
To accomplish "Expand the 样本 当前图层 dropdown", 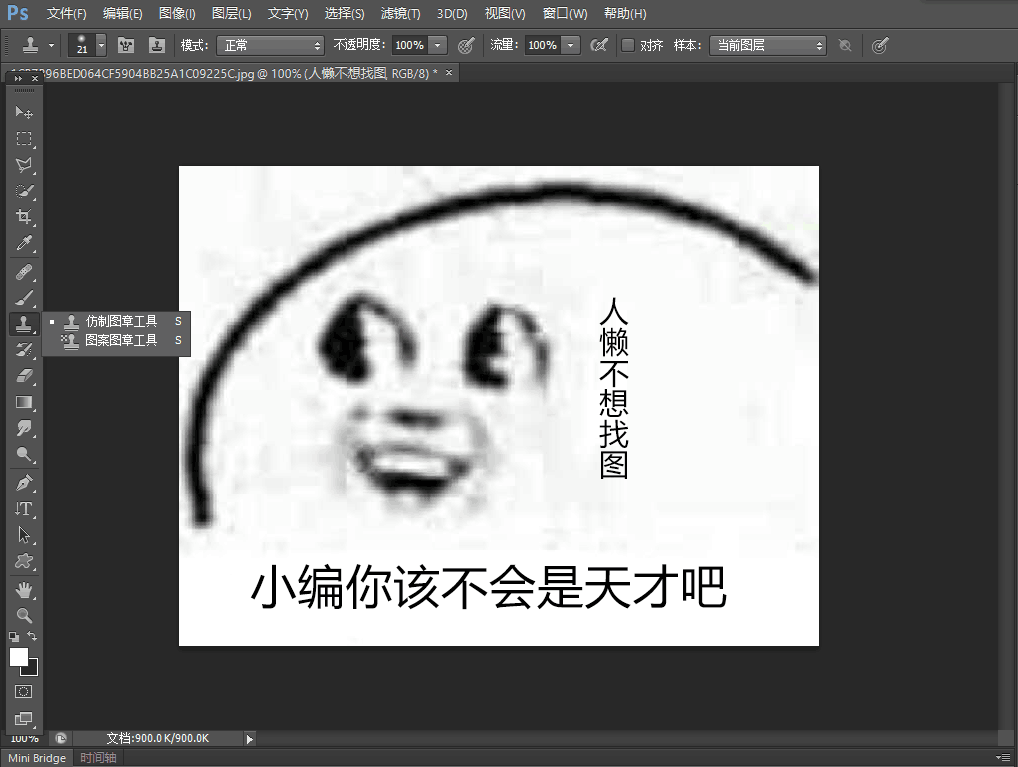I will (x=767, y=45).
